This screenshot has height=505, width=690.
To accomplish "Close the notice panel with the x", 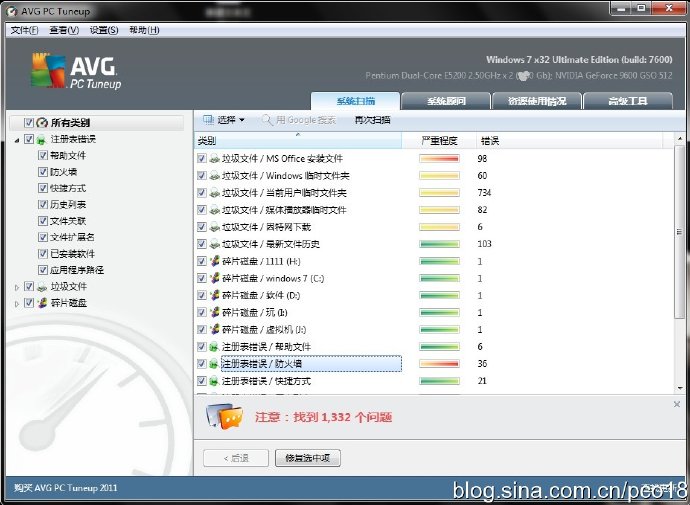I will (677, 404).
